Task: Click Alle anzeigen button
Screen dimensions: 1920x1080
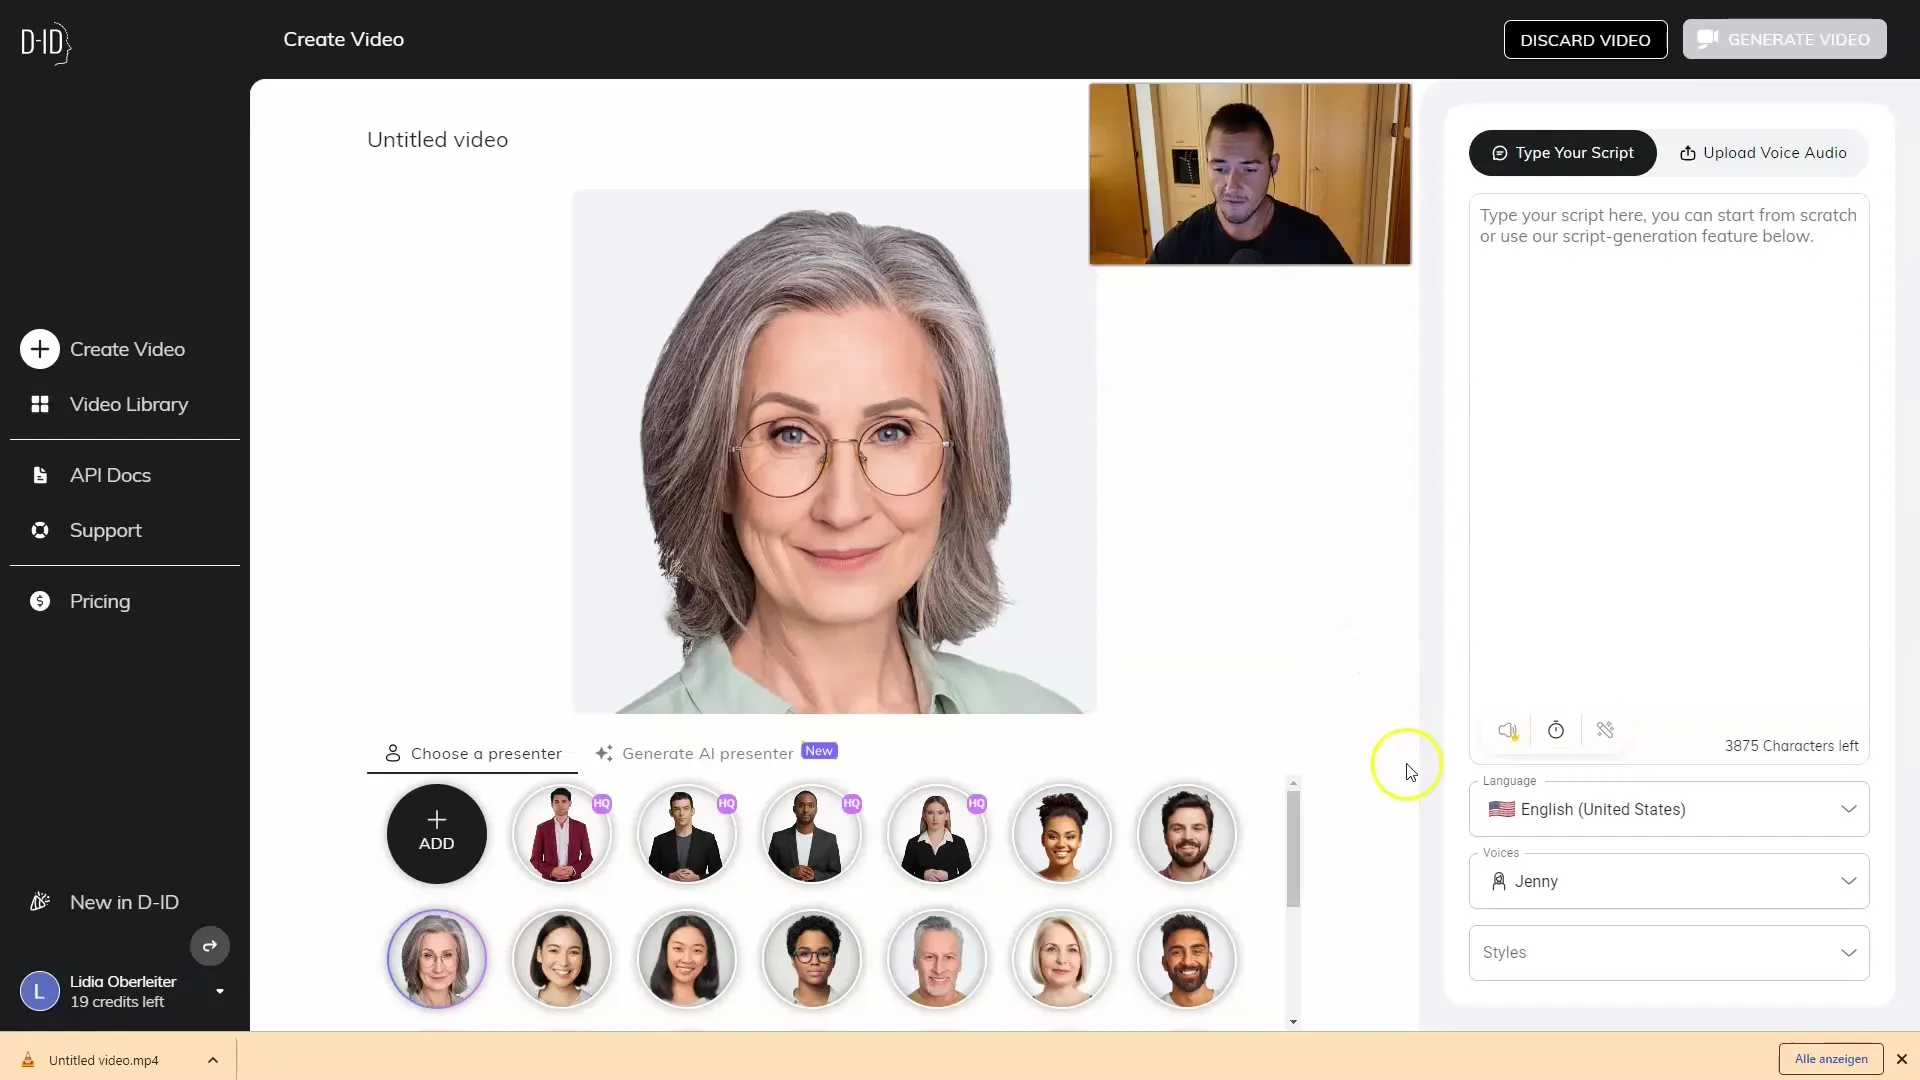Action: [x=1830, y=1059]
